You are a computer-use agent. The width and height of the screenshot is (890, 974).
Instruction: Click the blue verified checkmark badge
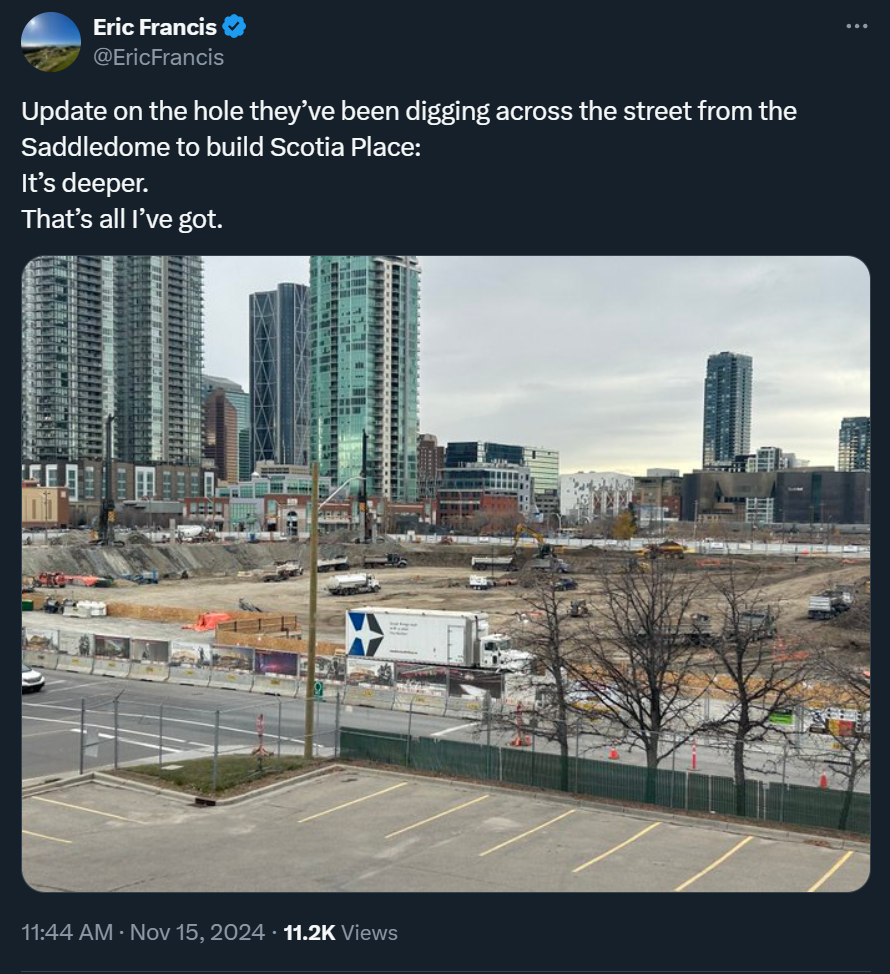coord(234,27)
